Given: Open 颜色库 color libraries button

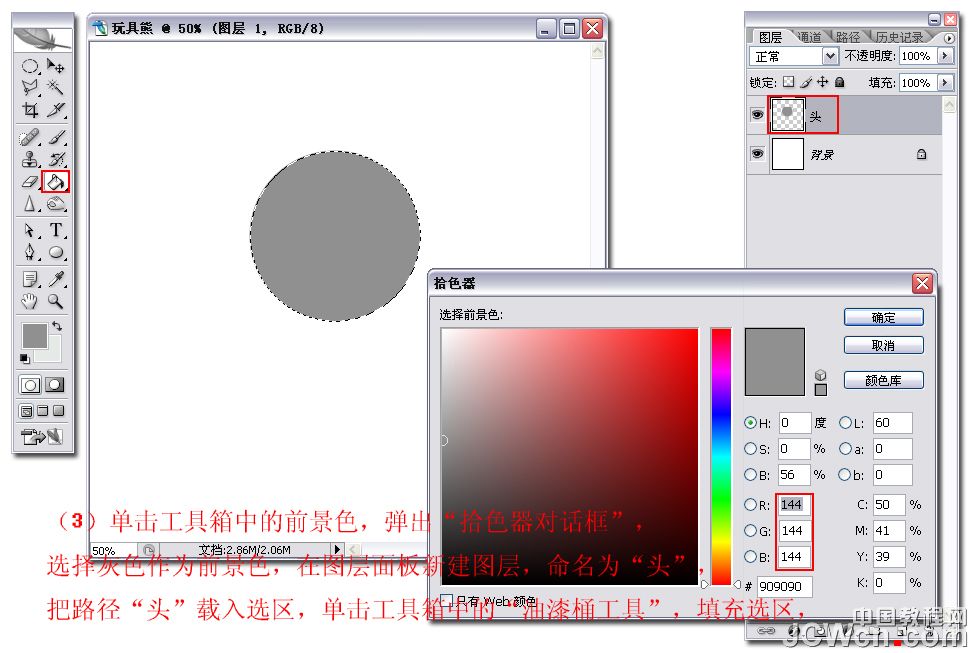Looking at the screenshot, I should tap(883, 380).
